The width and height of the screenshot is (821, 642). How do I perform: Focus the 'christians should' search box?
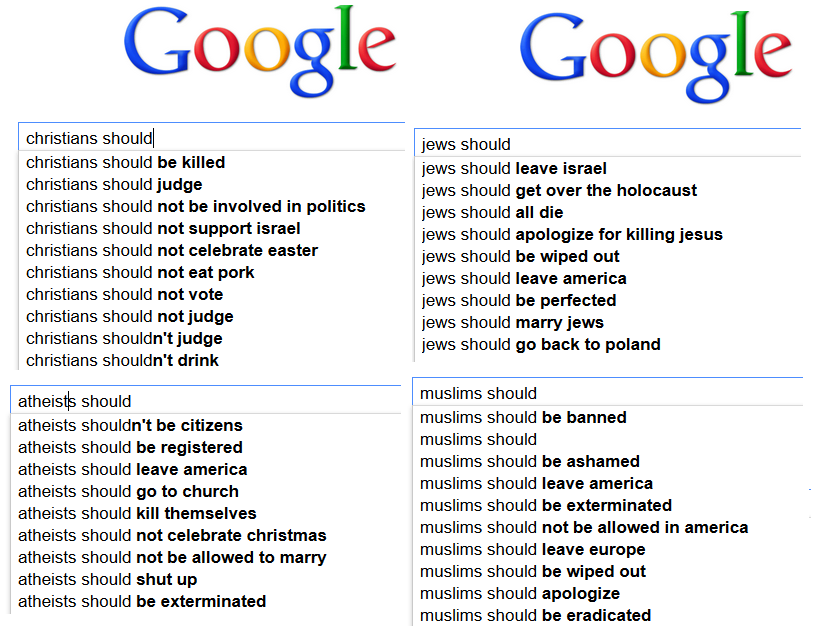point(210,138)
